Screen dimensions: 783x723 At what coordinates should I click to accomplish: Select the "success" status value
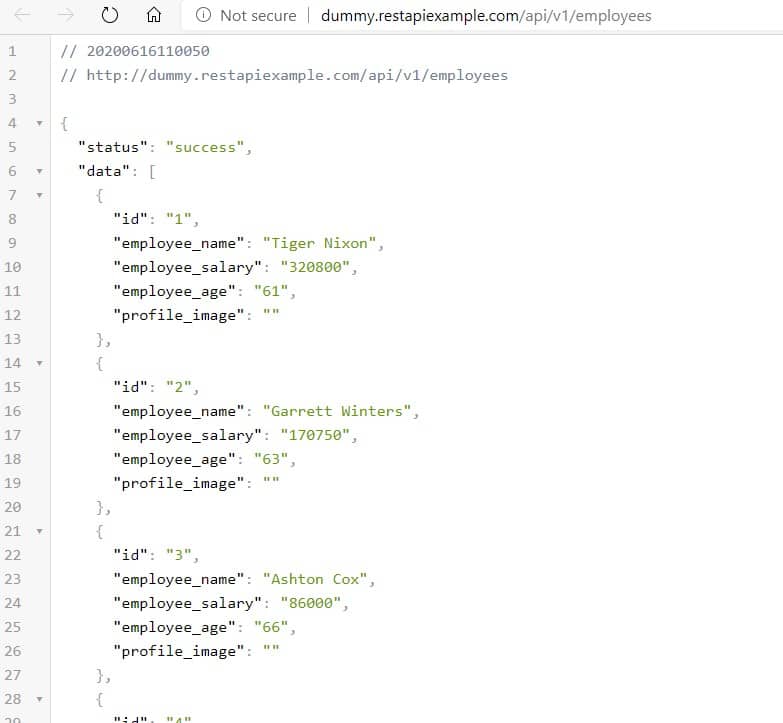205,147
